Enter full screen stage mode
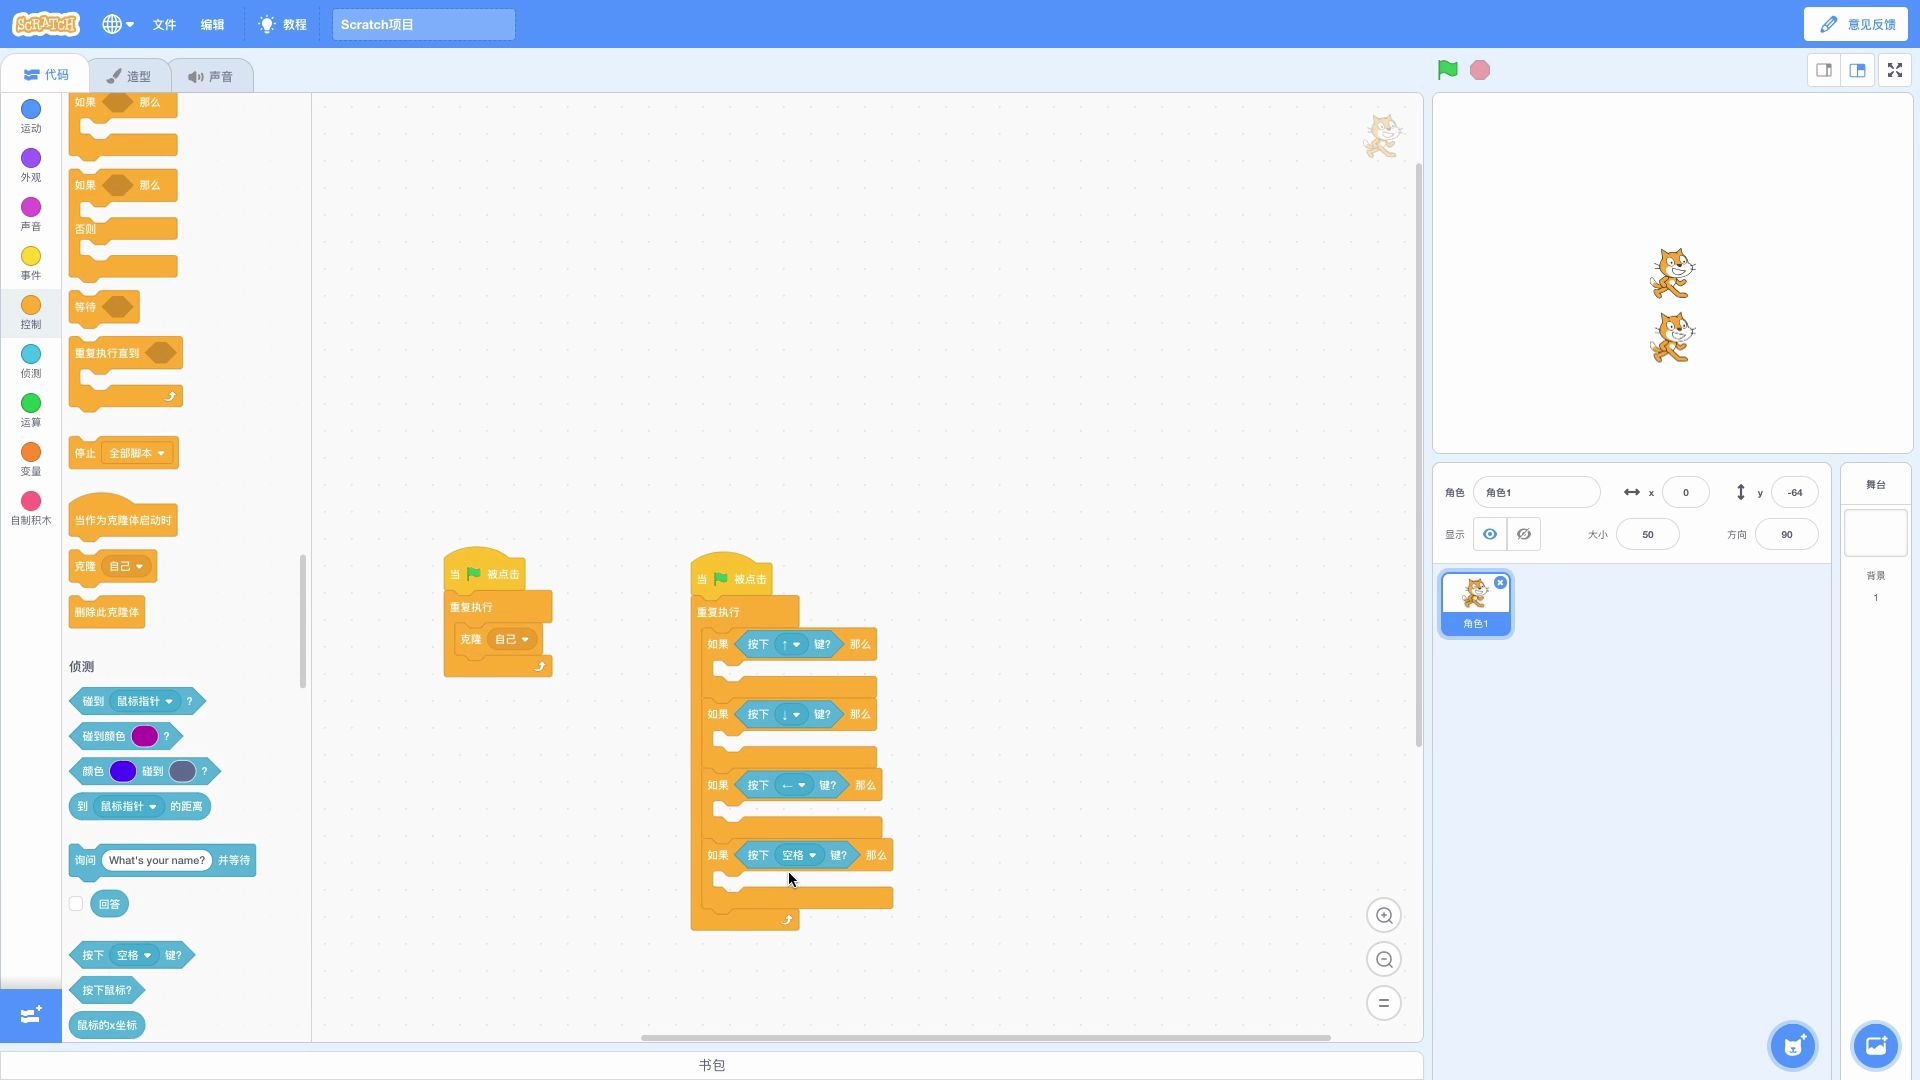The width and height of the screenshot is (1920, 1080). tap(1894, 70)
